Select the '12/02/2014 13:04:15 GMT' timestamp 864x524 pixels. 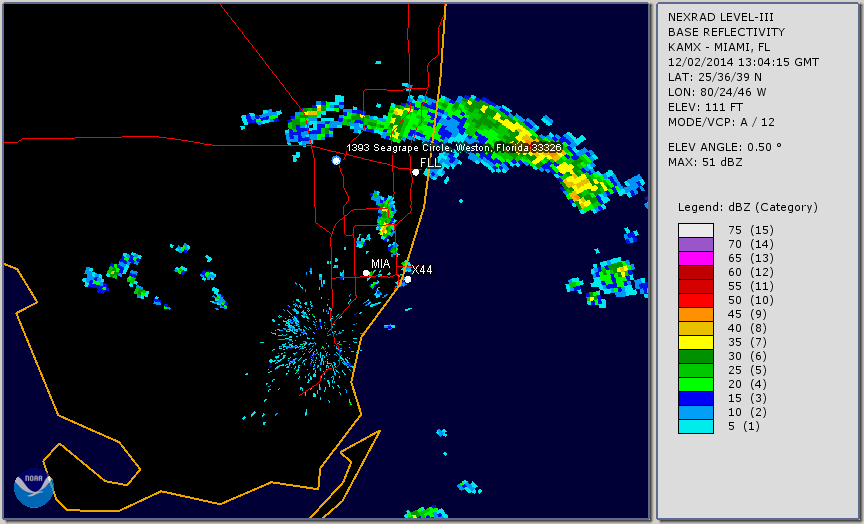[x=743, y=62]
